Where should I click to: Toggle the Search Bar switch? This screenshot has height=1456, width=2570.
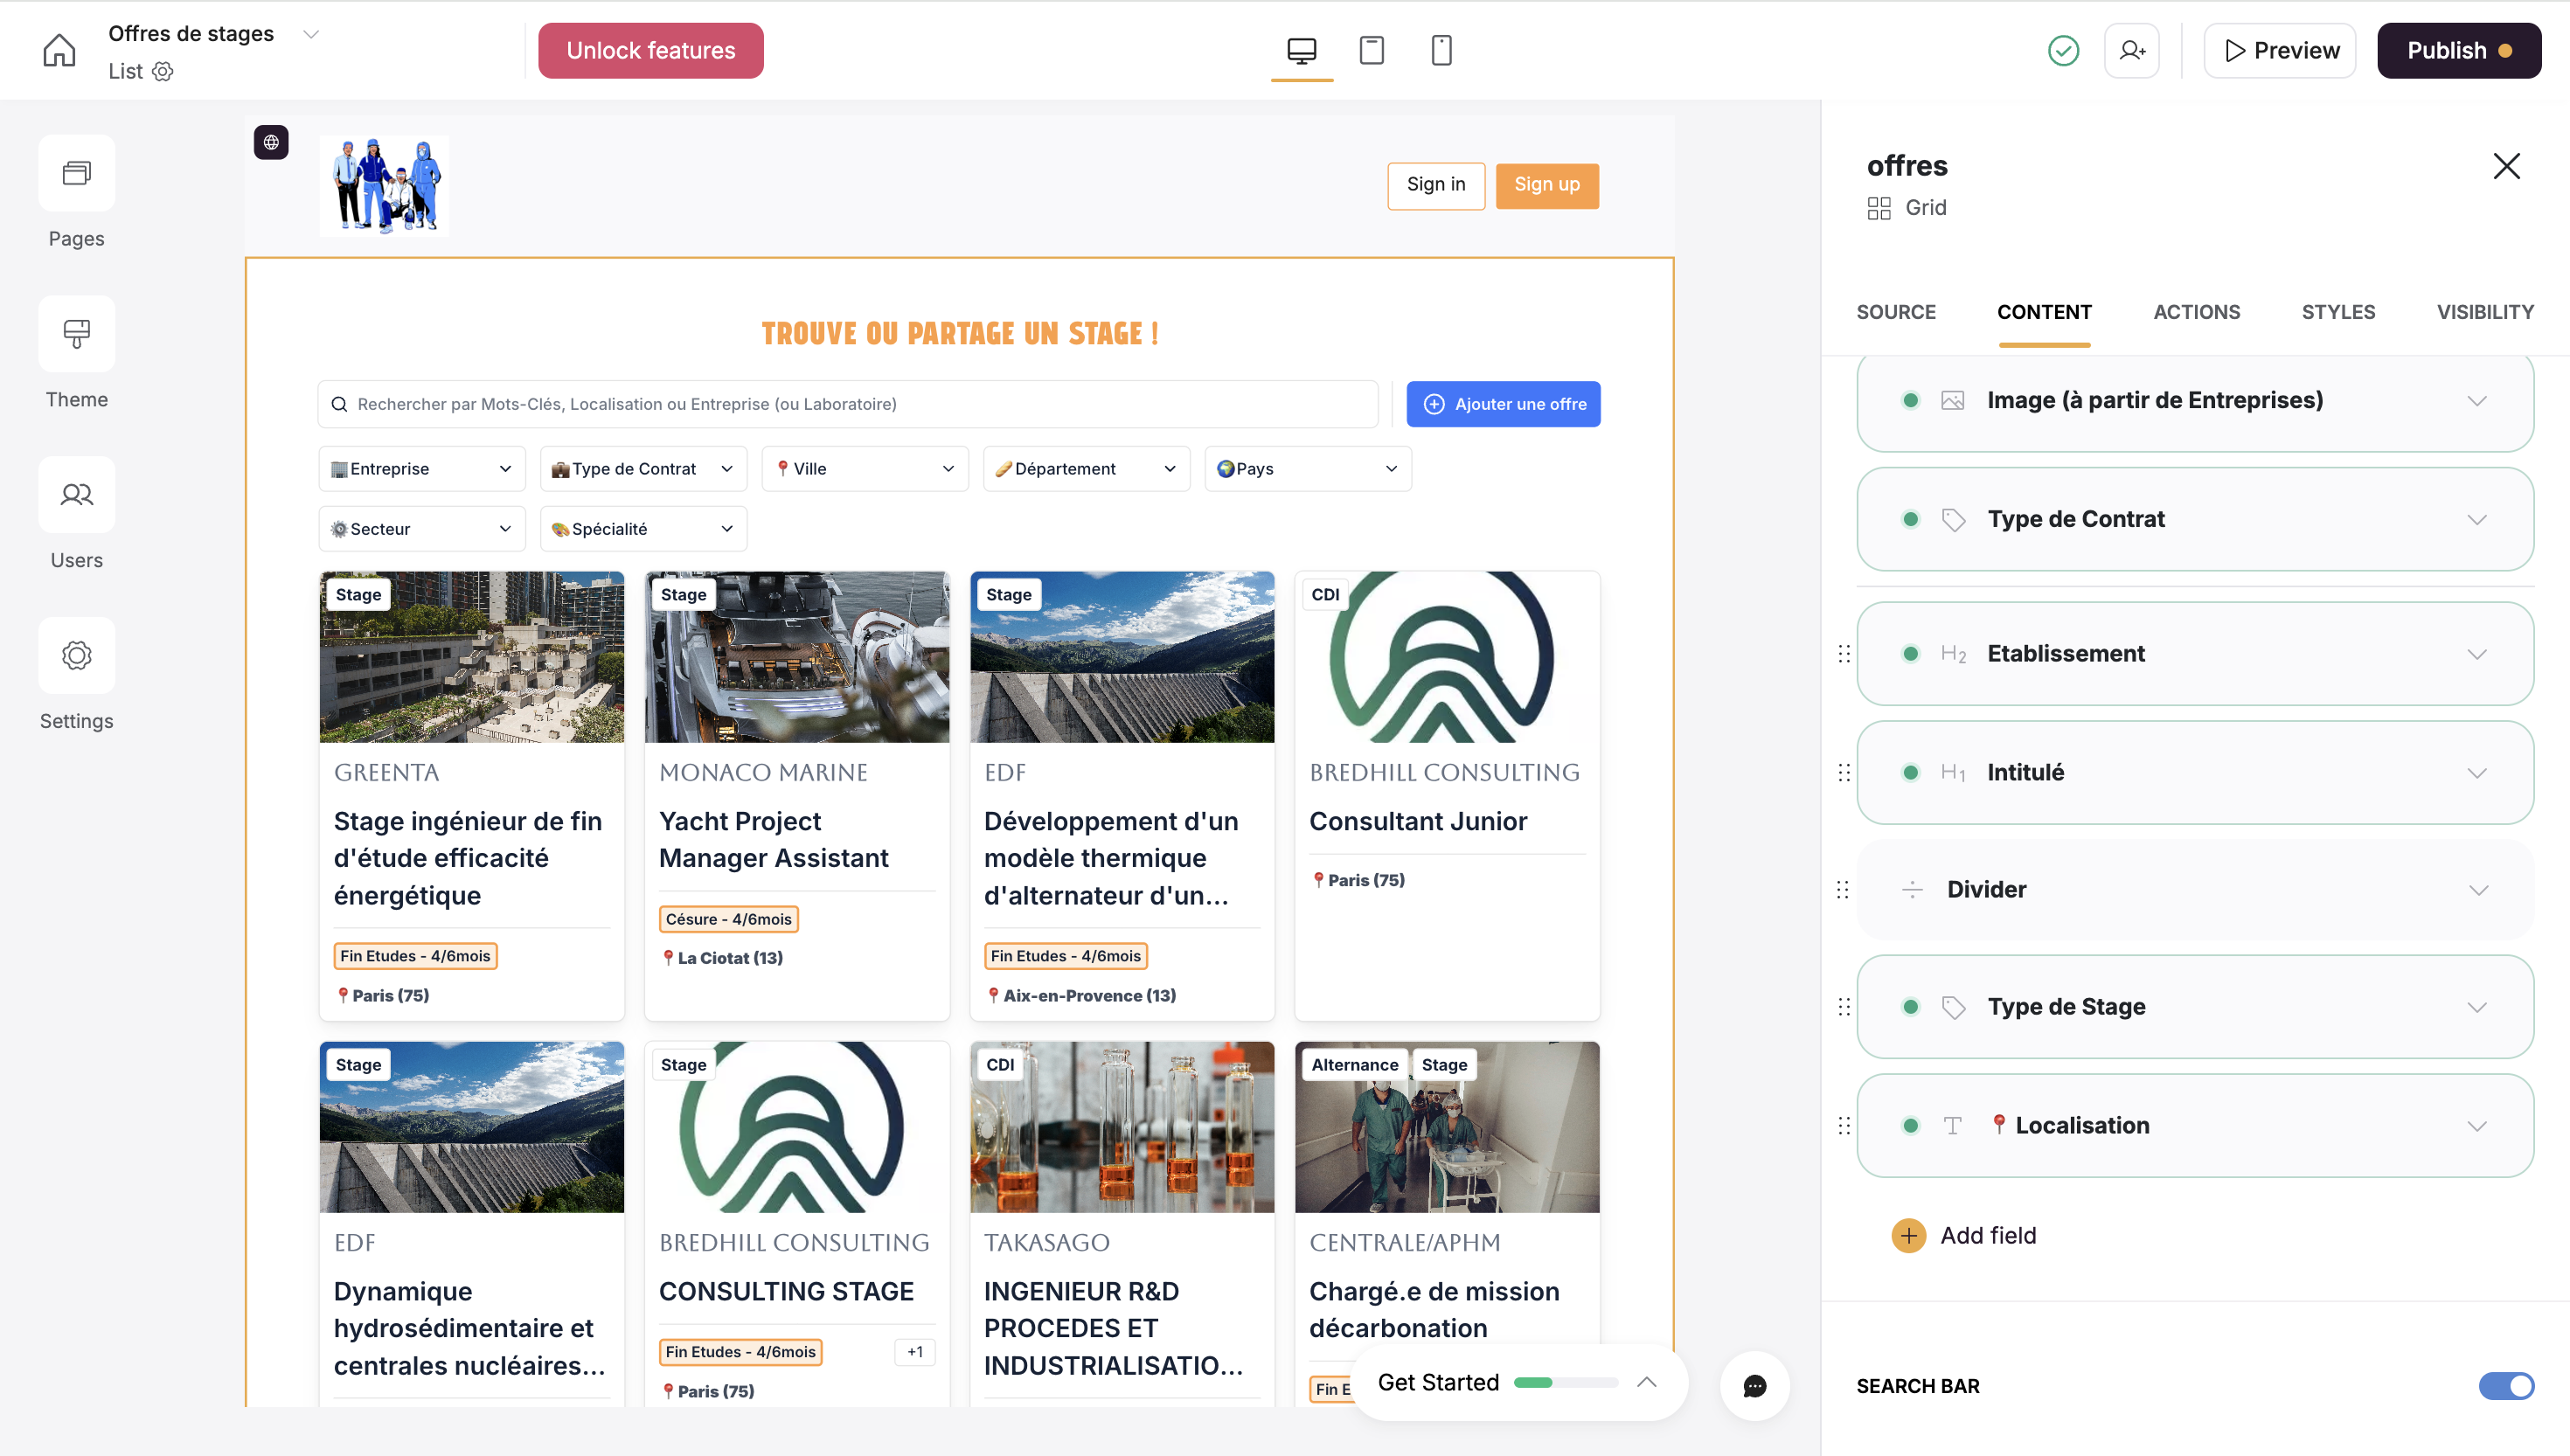(2505, 1385)
